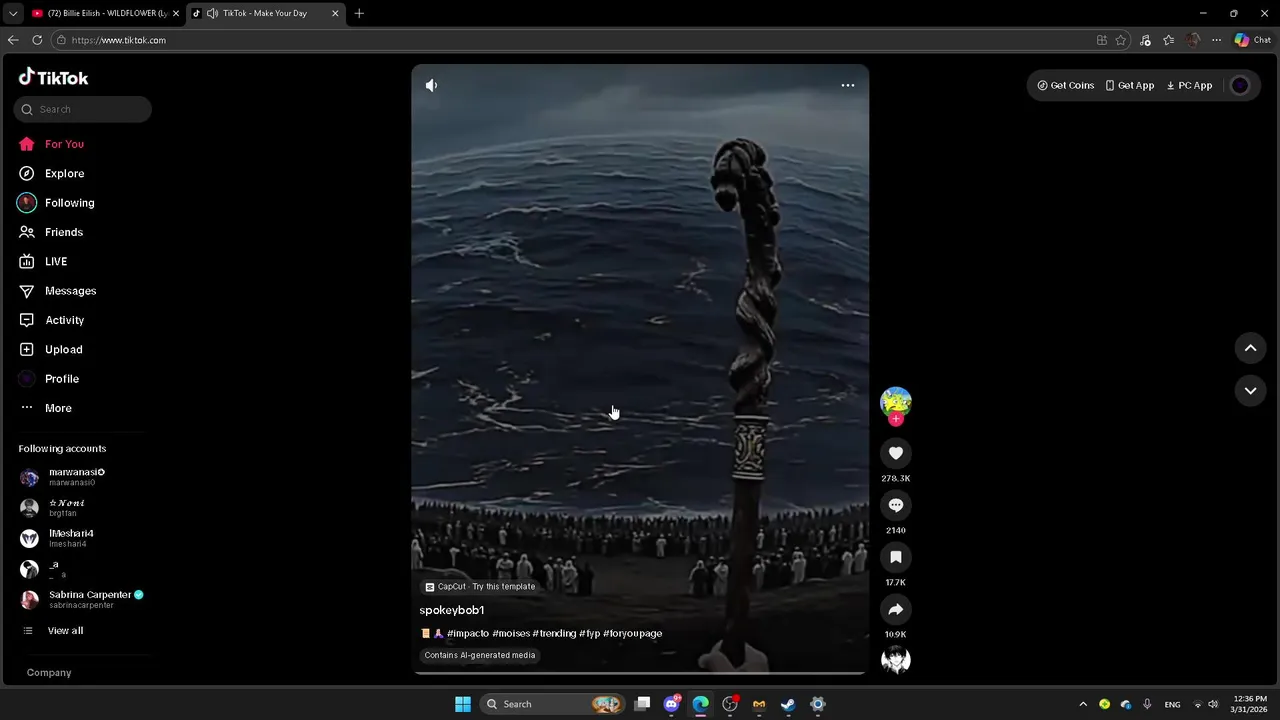
Task: Open the _a following account
Action: click(x=42, y=569)
